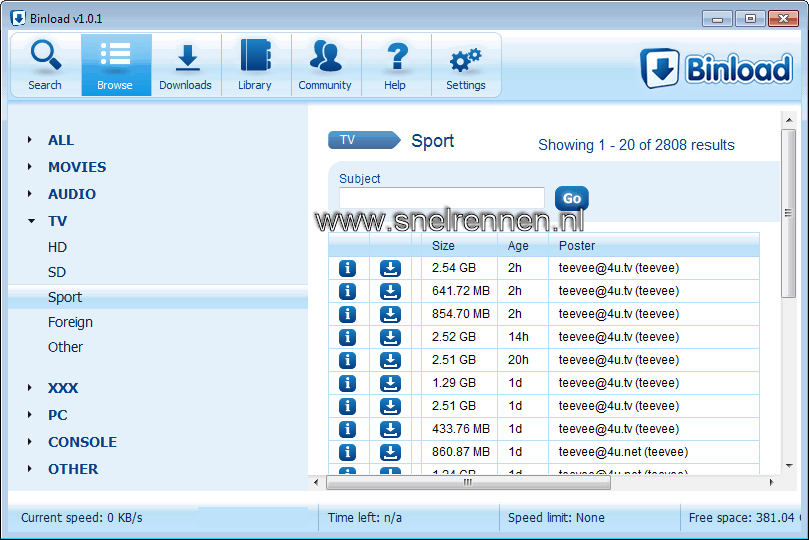Select the HD subcategory under TV

point(57,248)
